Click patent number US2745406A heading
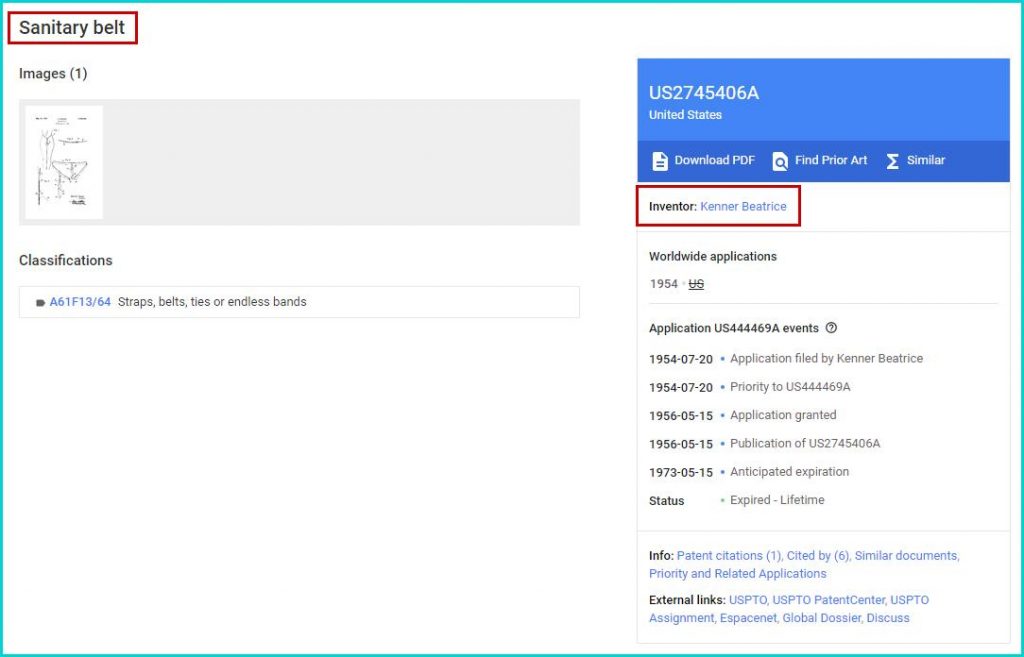1024x657 pixels. 704,93
